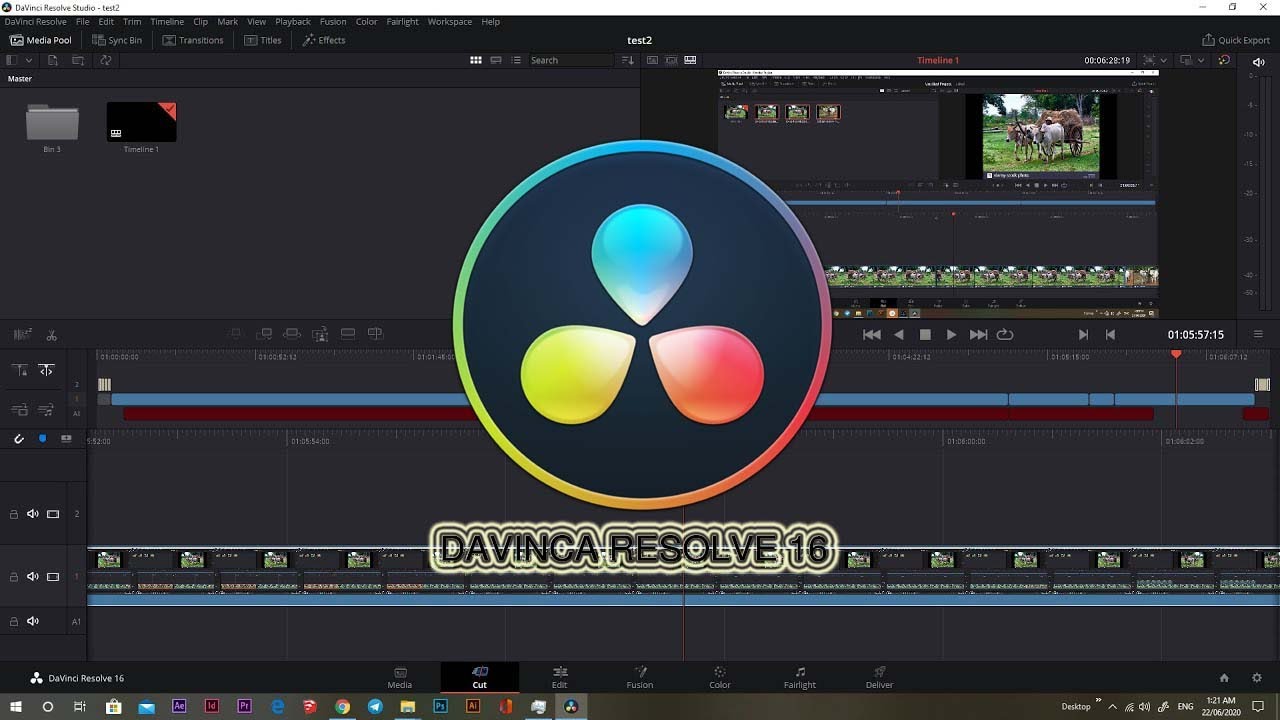Go to the previous edit point
The height and width of the screenshot is (720, 1280).
(1110, 335)
